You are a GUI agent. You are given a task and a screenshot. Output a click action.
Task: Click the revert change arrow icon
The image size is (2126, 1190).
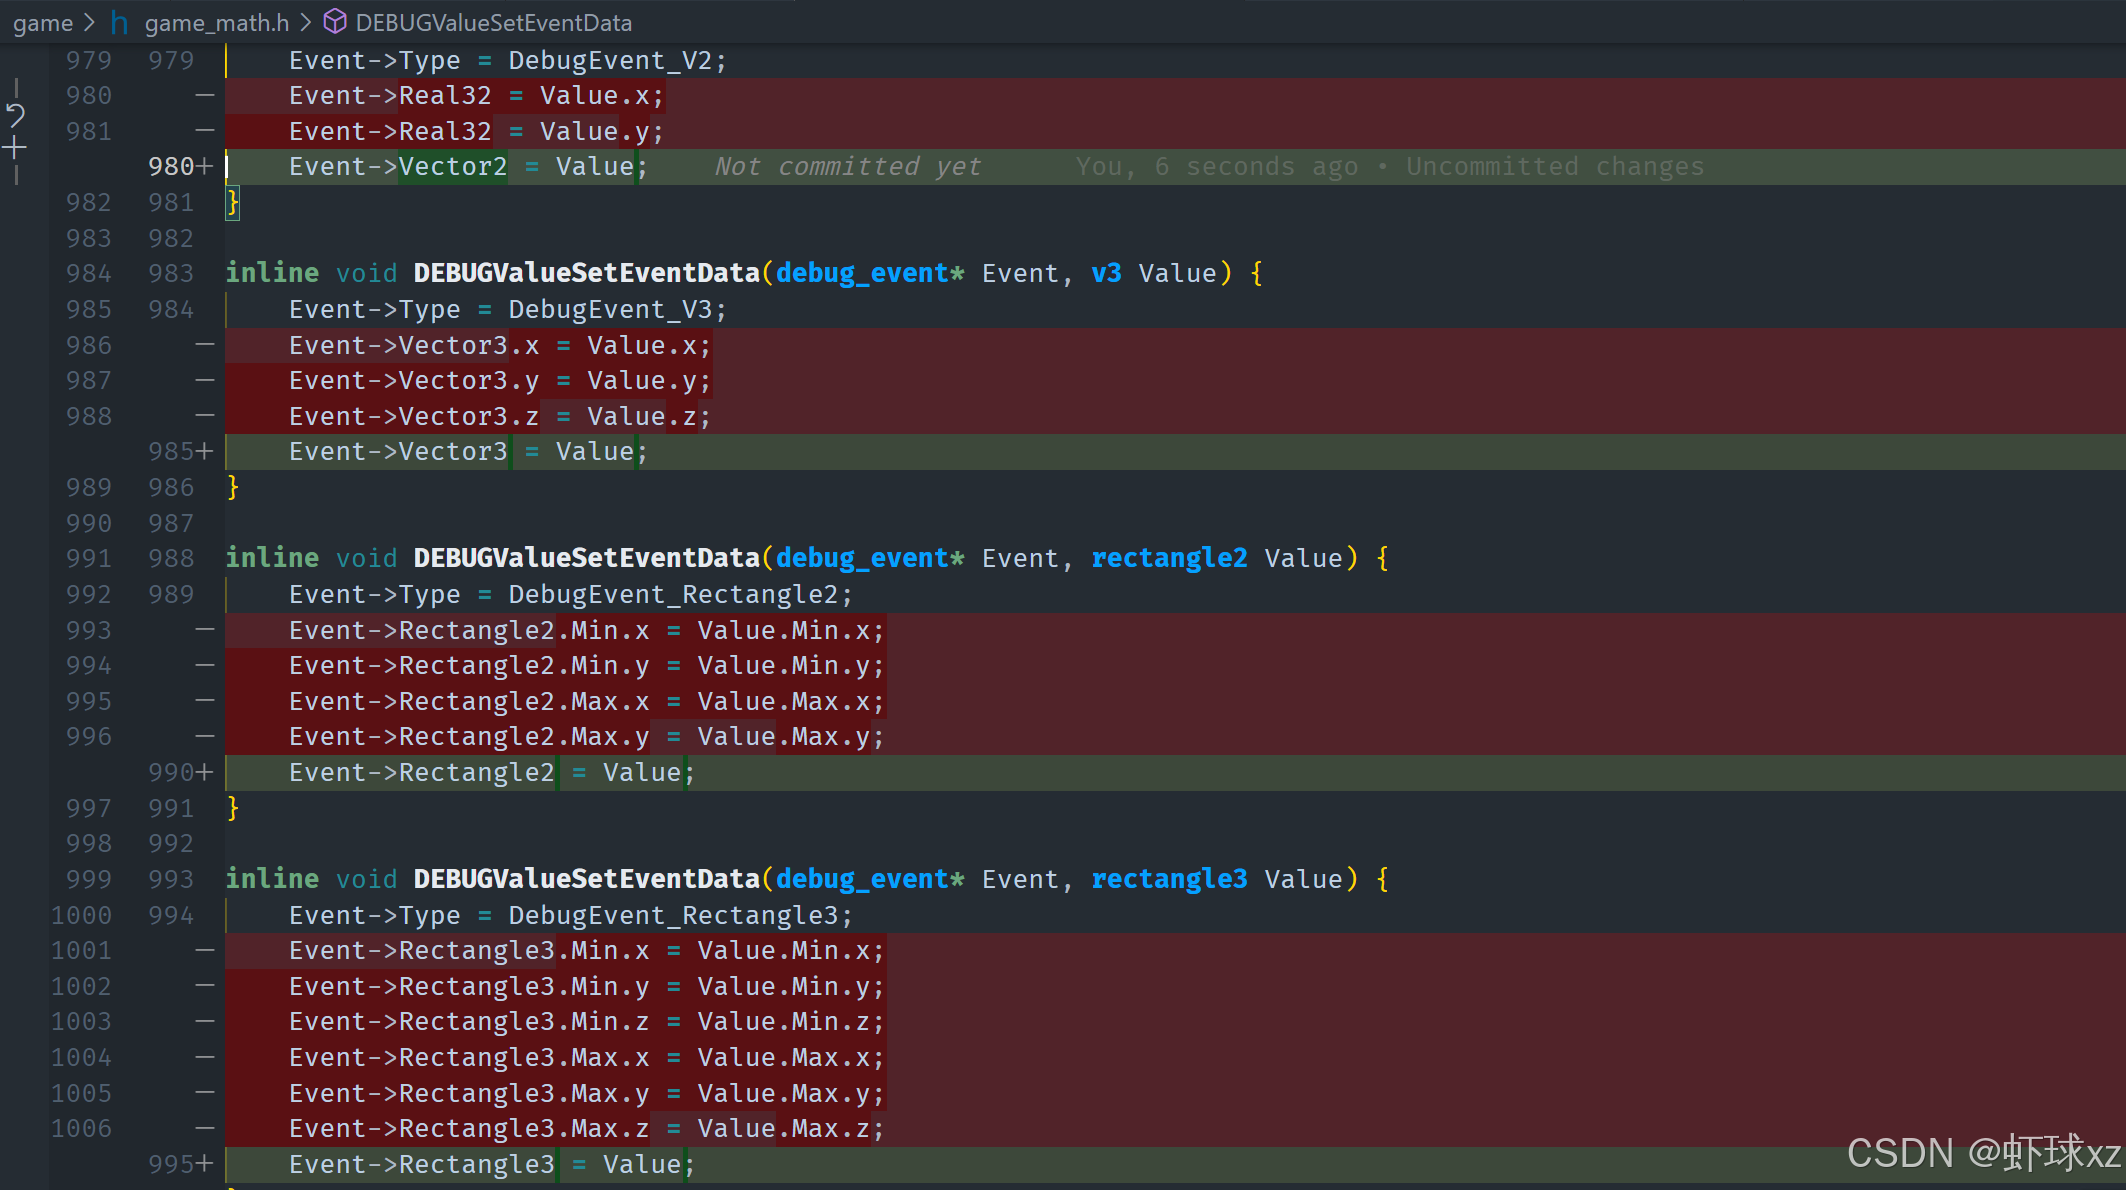click(x=16, y=114)
